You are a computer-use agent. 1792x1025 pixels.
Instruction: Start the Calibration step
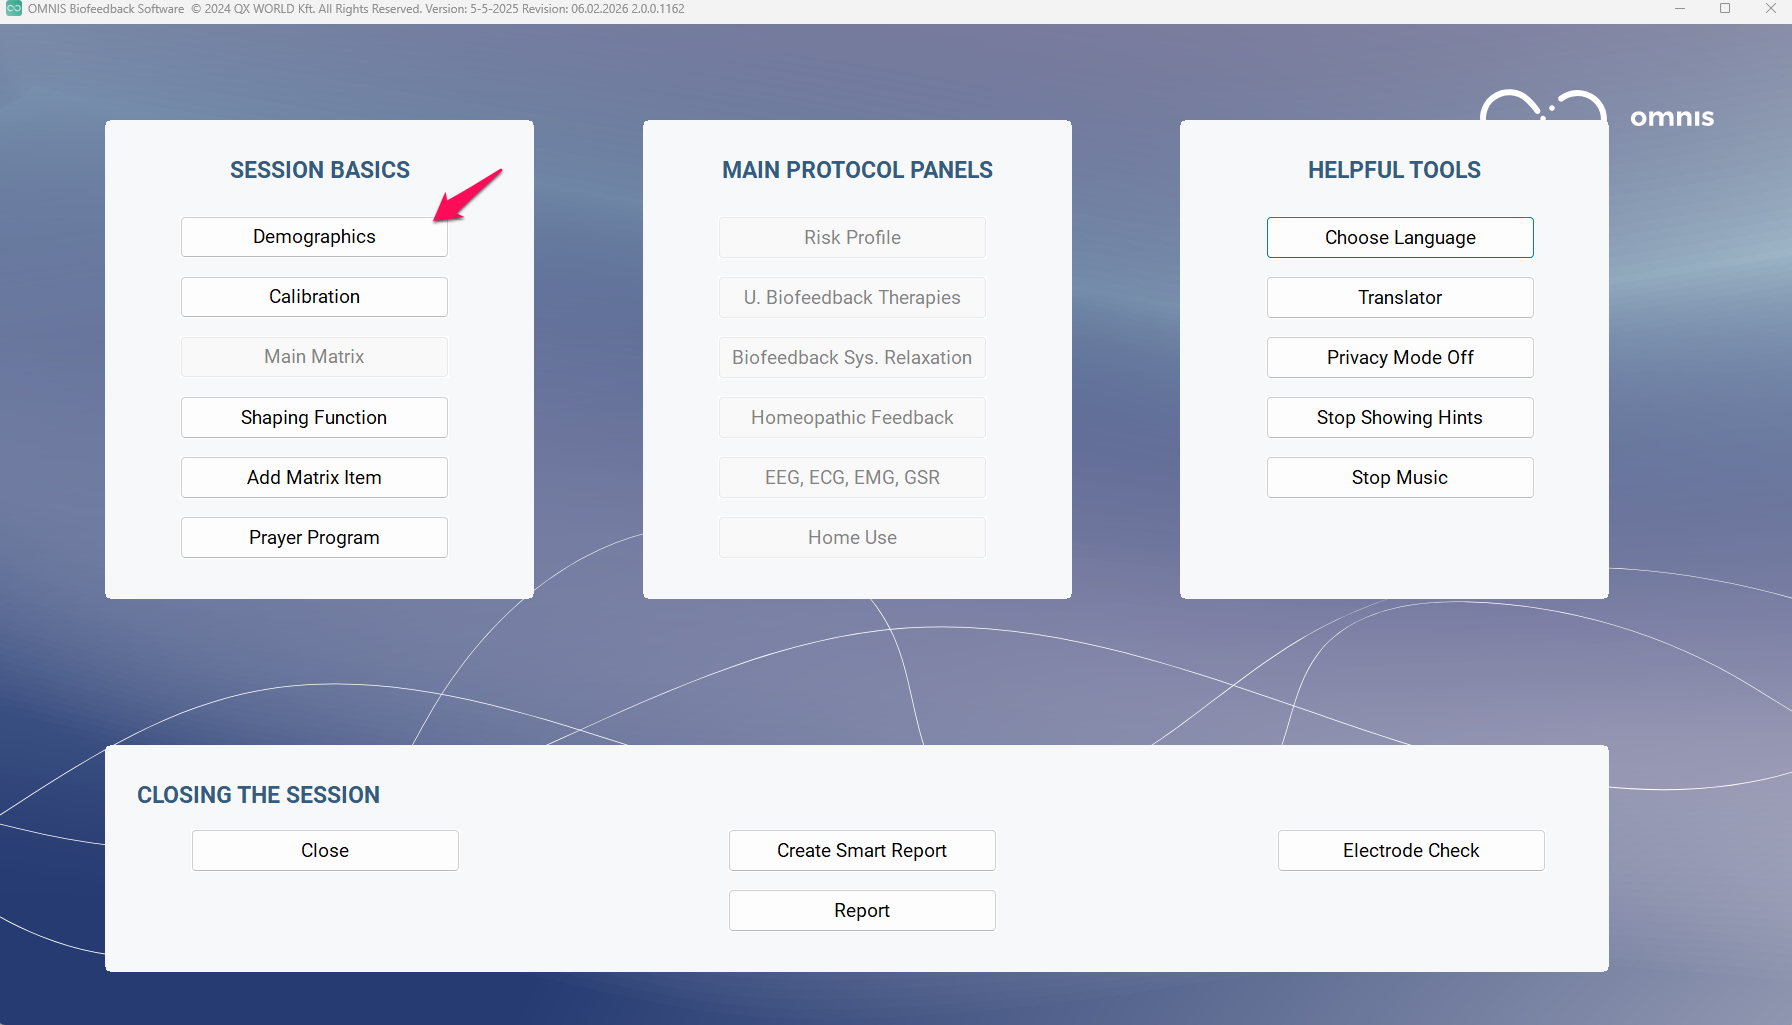point(314,297)
